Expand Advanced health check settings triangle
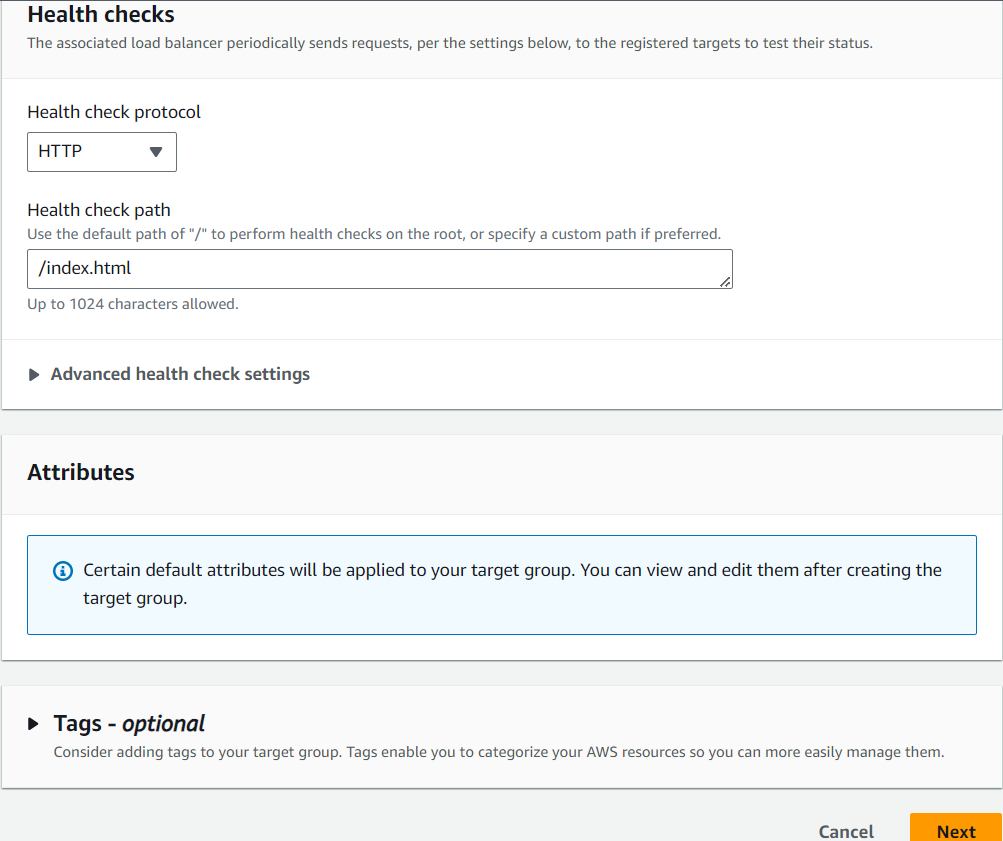Viewport: 1003px width, 841px height. pos(34,375)
